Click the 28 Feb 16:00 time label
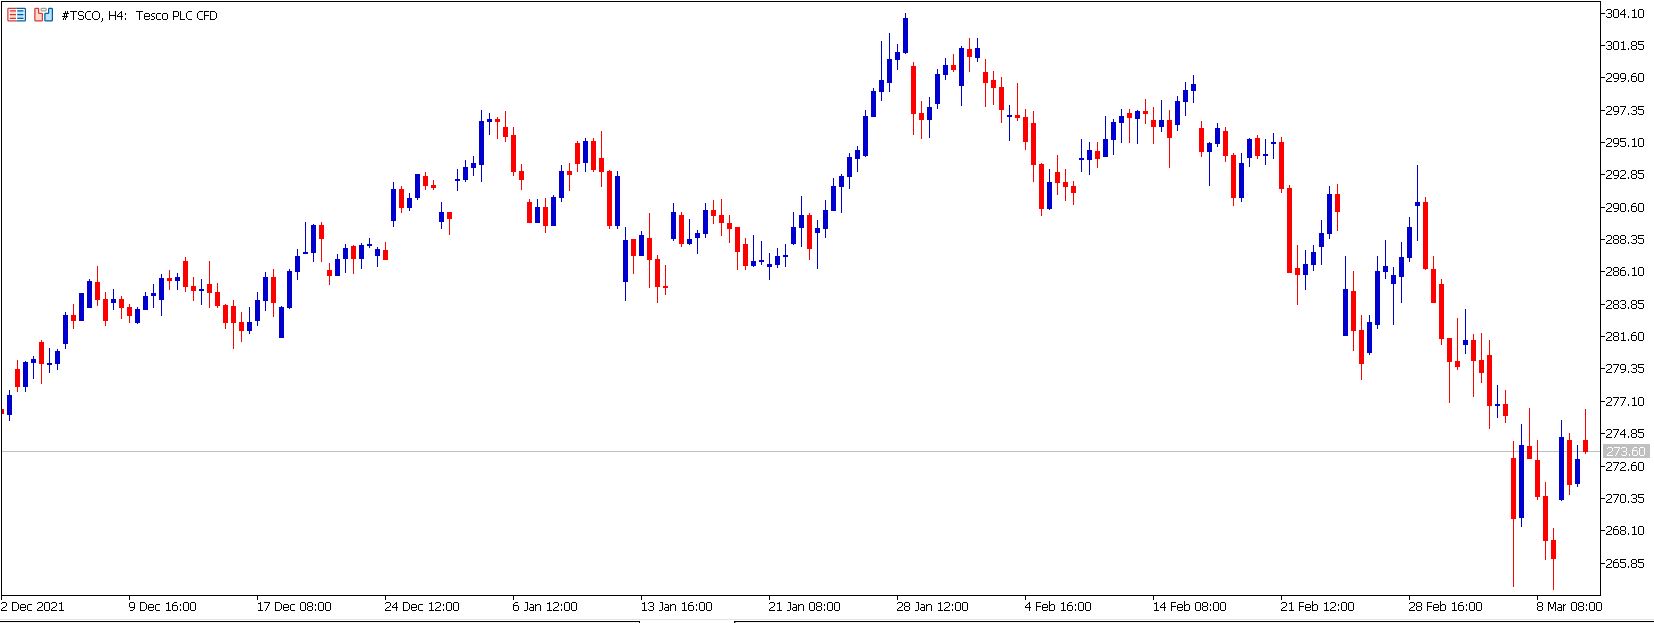Image resolution: width=1654 pixels, height=623 pixels. [x=1445, y=606]
